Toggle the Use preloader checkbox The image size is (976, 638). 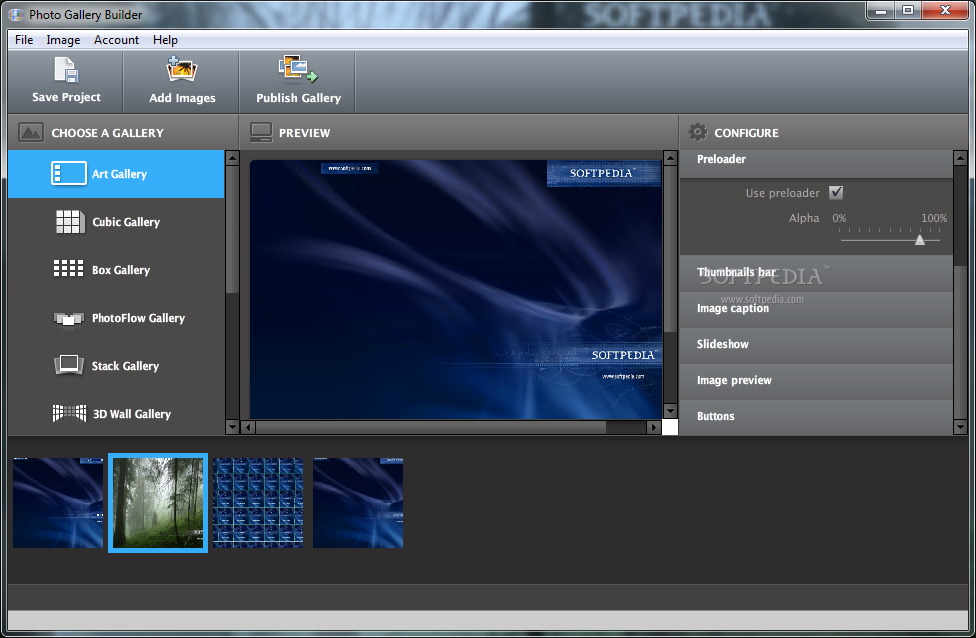[836, 192]
